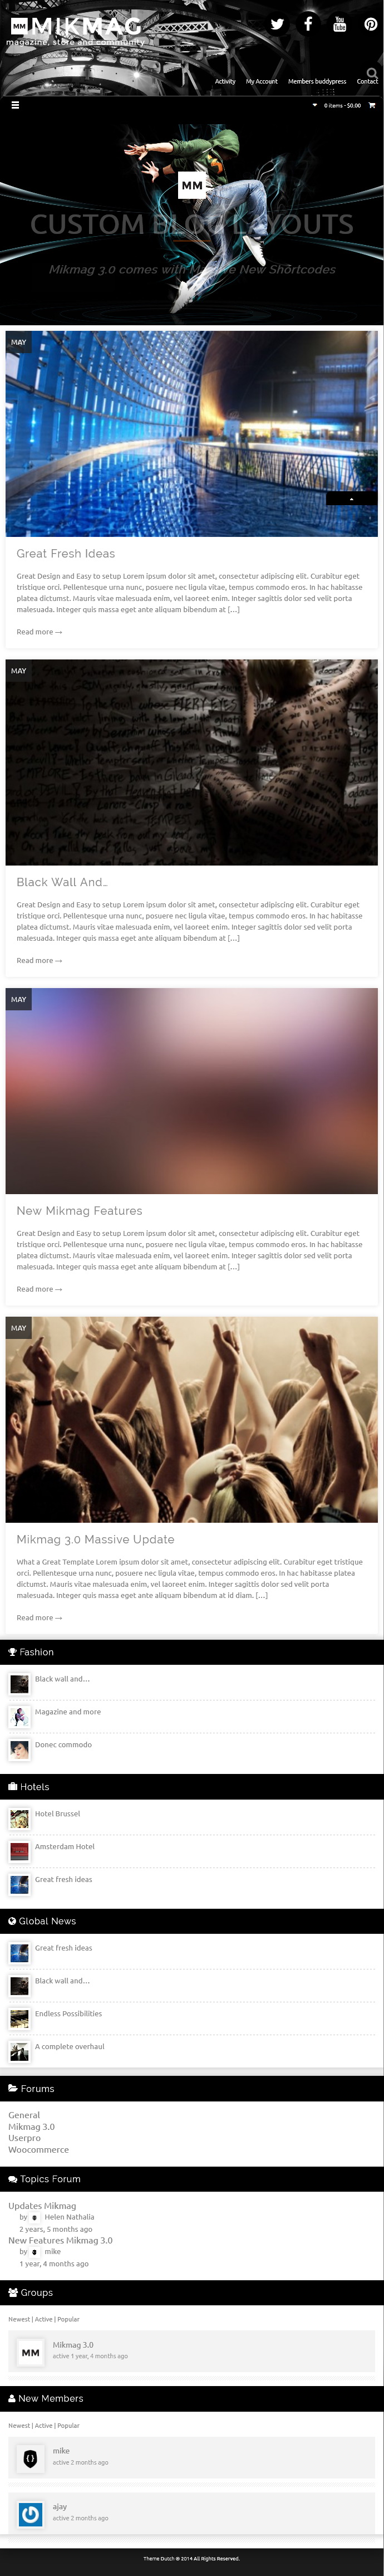This screenshot has width=384, height=2576.
Task: Select the Members buddypress menu item
Action: (317, 81)
